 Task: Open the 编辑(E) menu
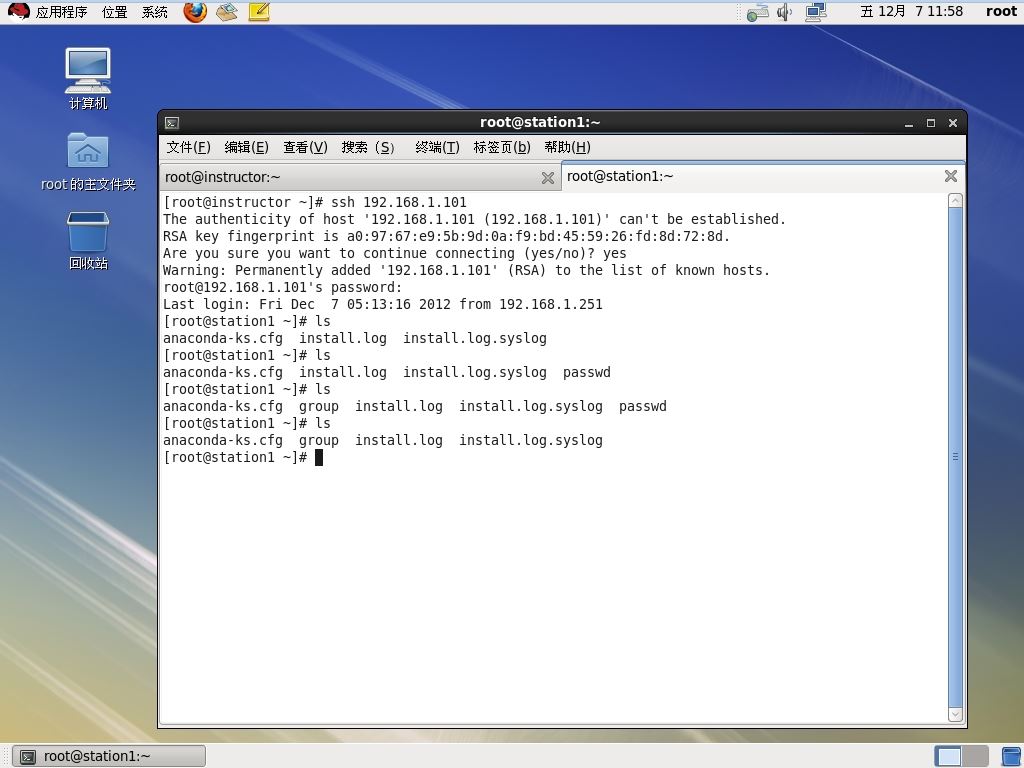click(246, 148)
